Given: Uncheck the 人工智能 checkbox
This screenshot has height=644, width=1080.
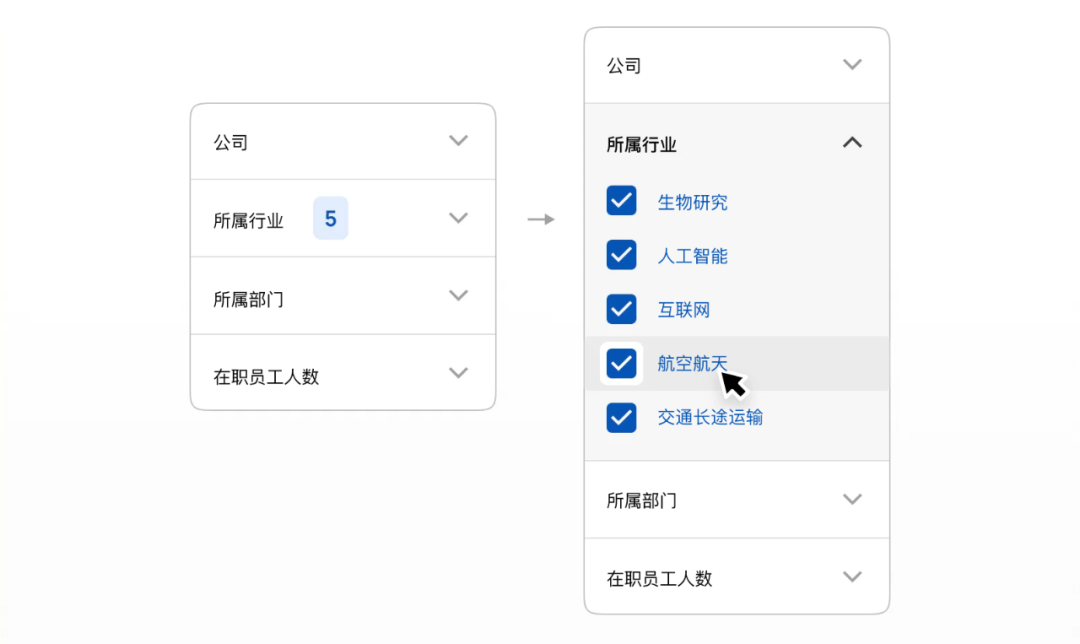Looking at the screenshot, I should point(621,255).
